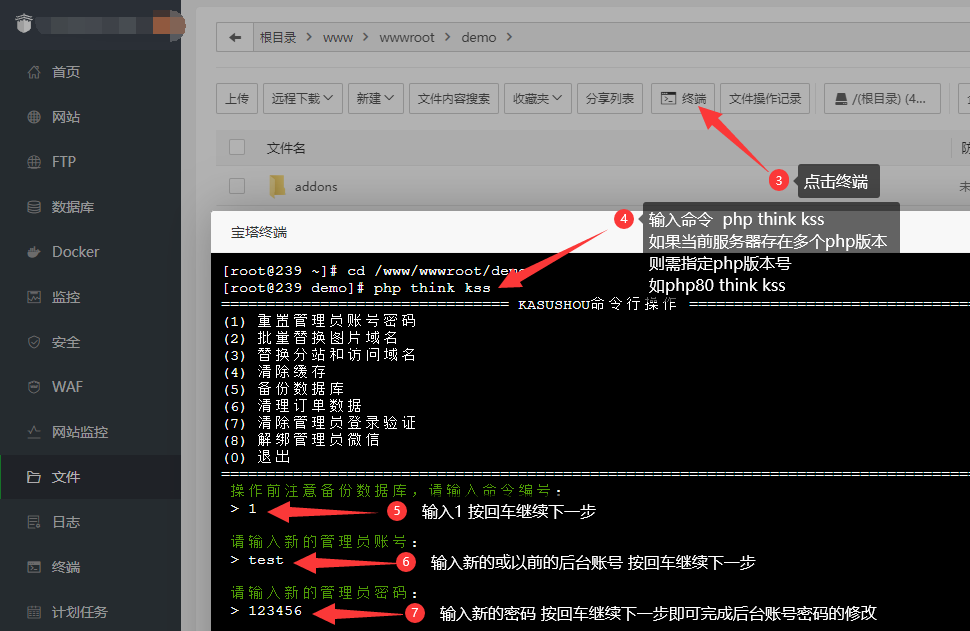Go to 网站 in sidebar

pos(90,117)
